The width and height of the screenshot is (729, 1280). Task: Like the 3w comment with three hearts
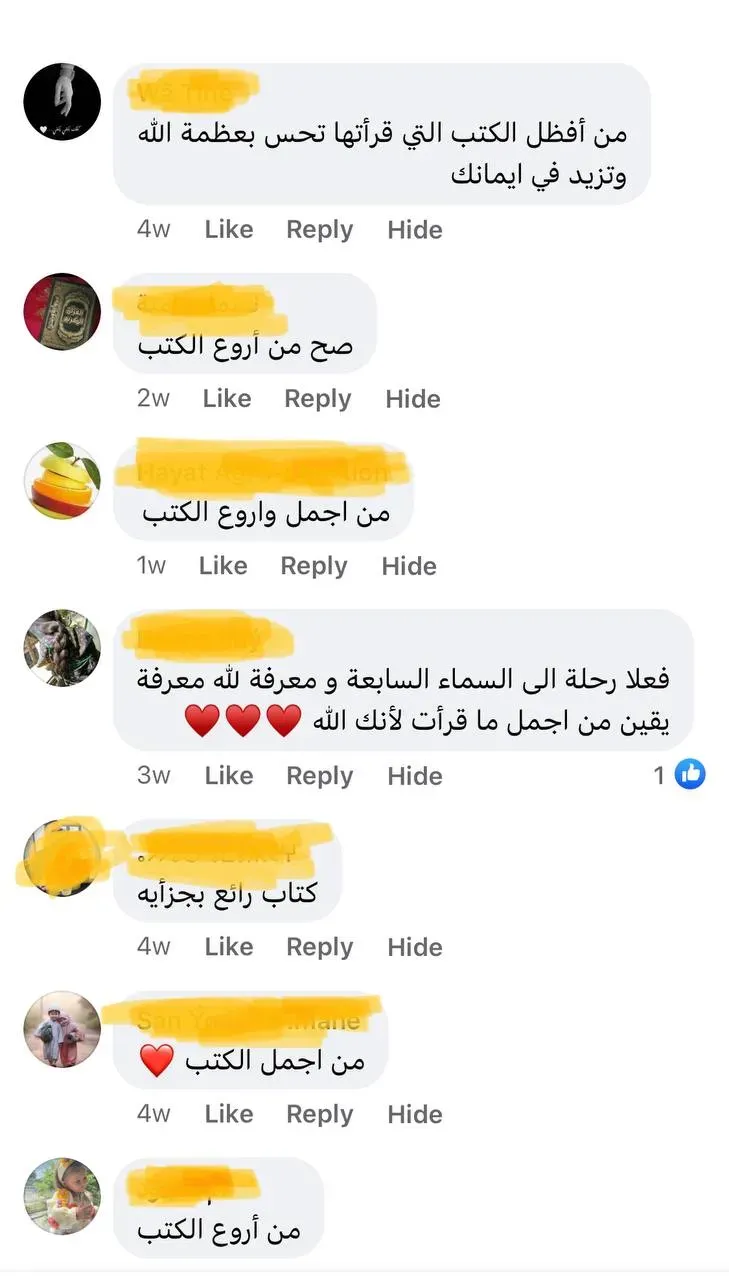coord(229,775)
